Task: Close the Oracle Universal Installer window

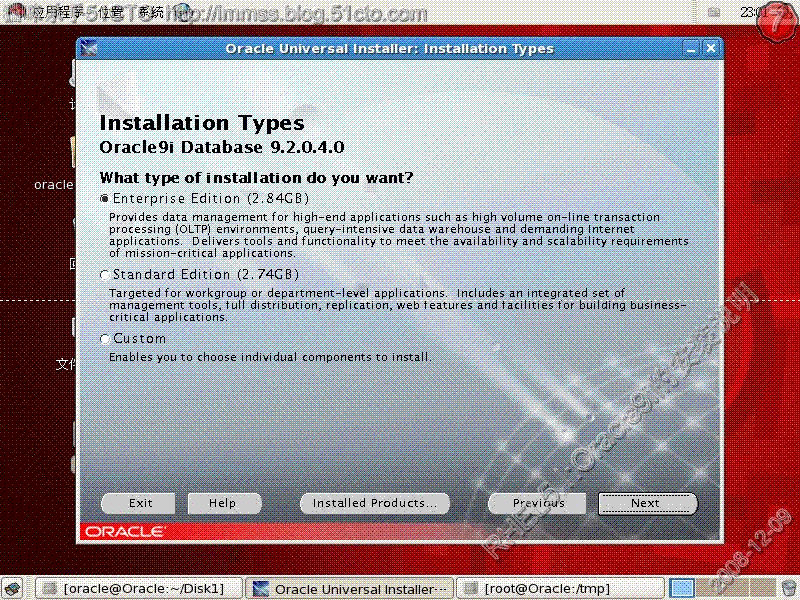Action: tap(711, 48)
